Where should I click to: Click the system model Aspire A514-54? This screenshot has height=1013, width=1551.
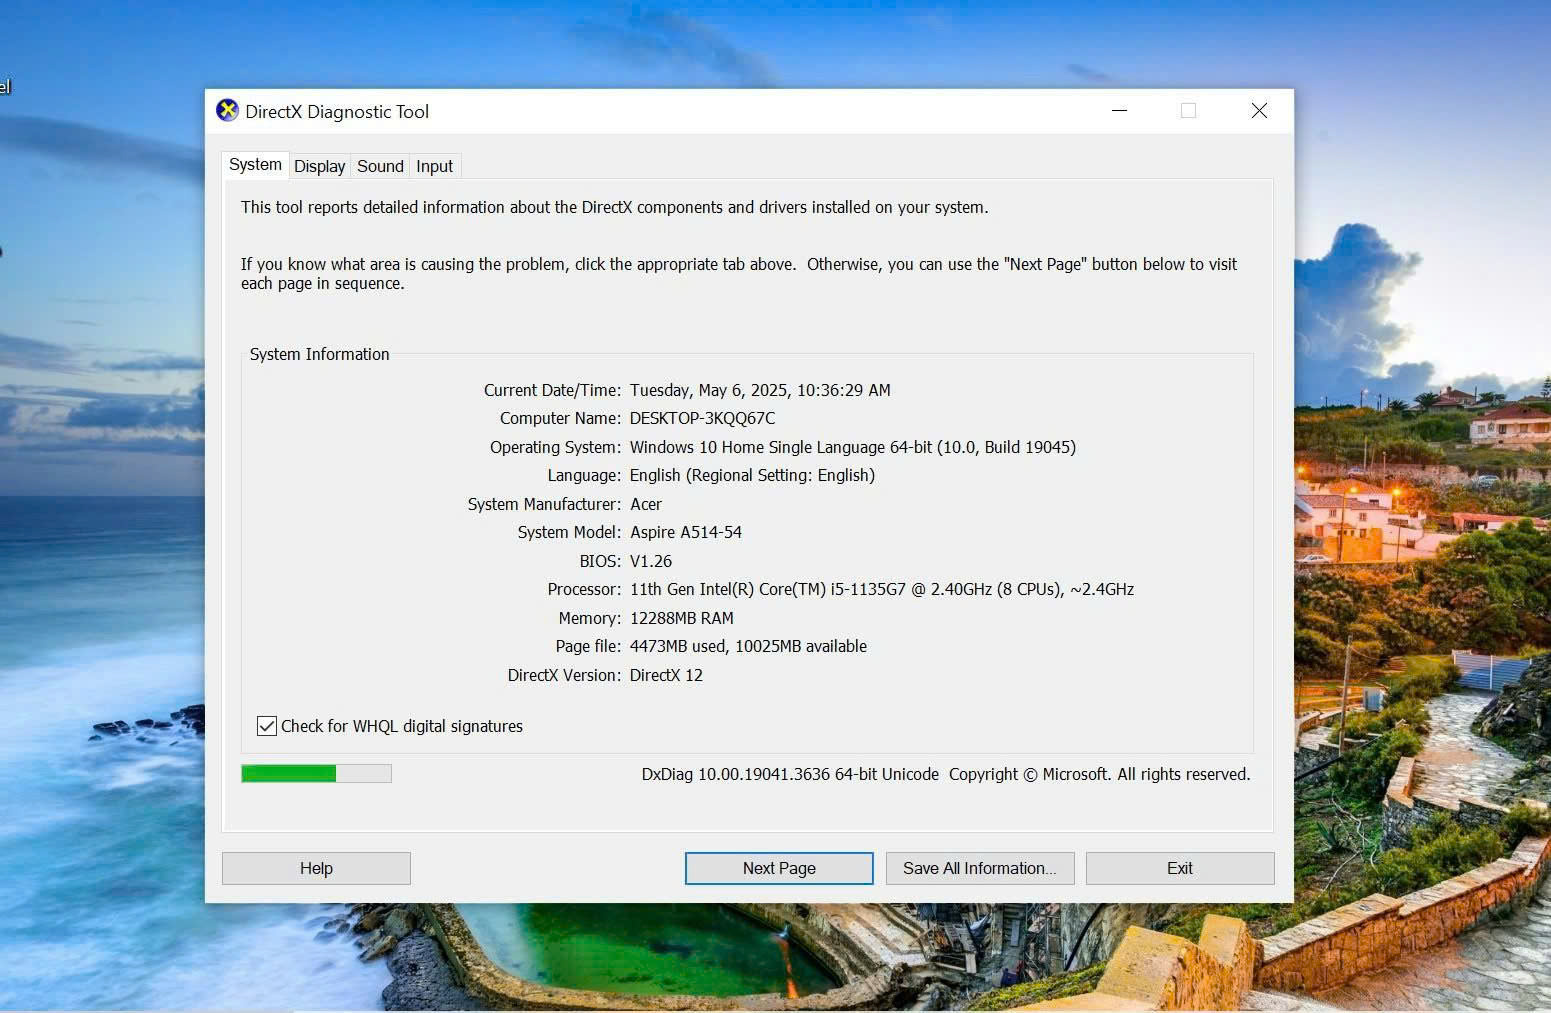(686, 532)
